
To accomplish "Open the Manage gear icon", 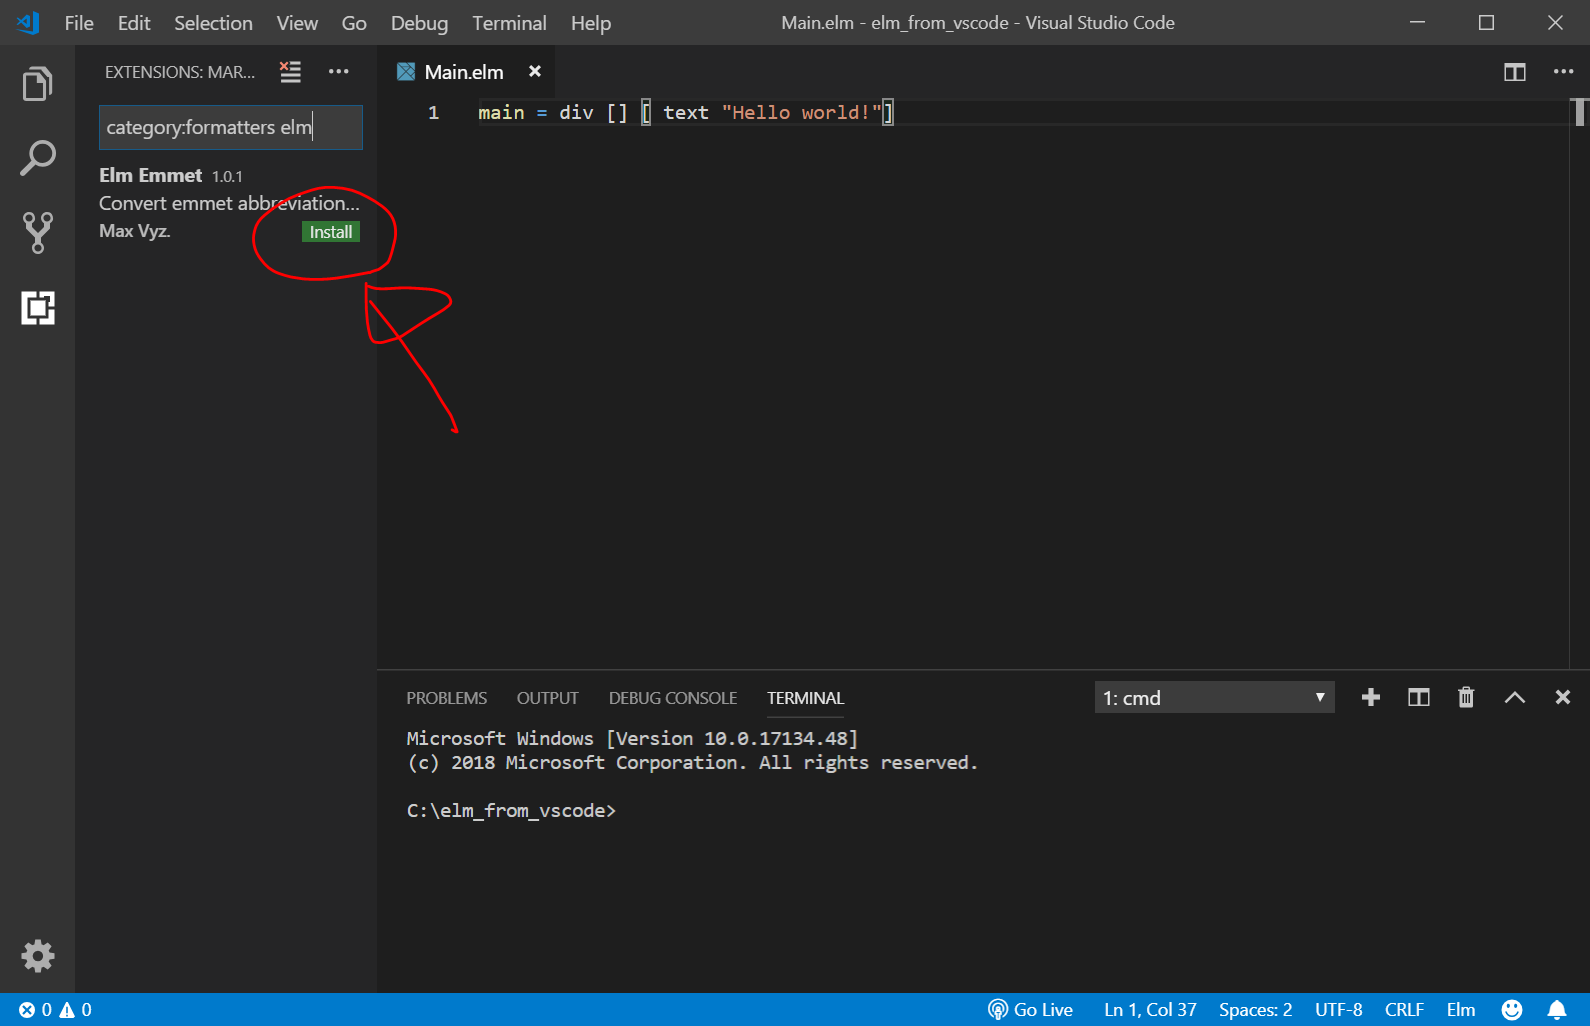I will coord(37,956).
